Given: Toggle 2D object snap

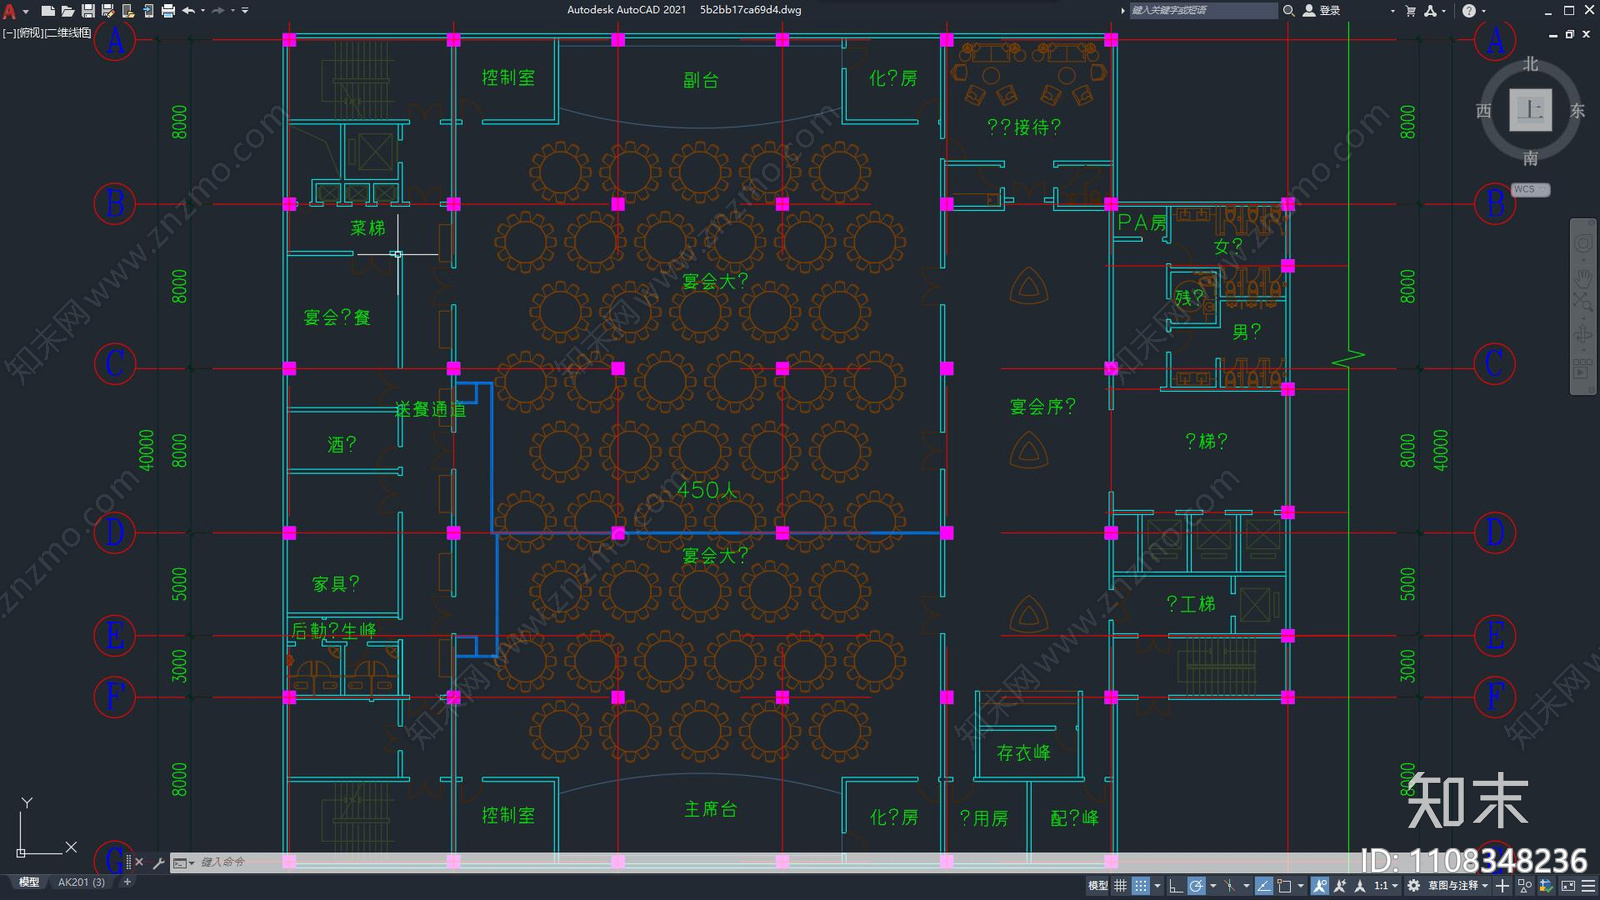Looking at the screenshot, I should point(1284,886).
